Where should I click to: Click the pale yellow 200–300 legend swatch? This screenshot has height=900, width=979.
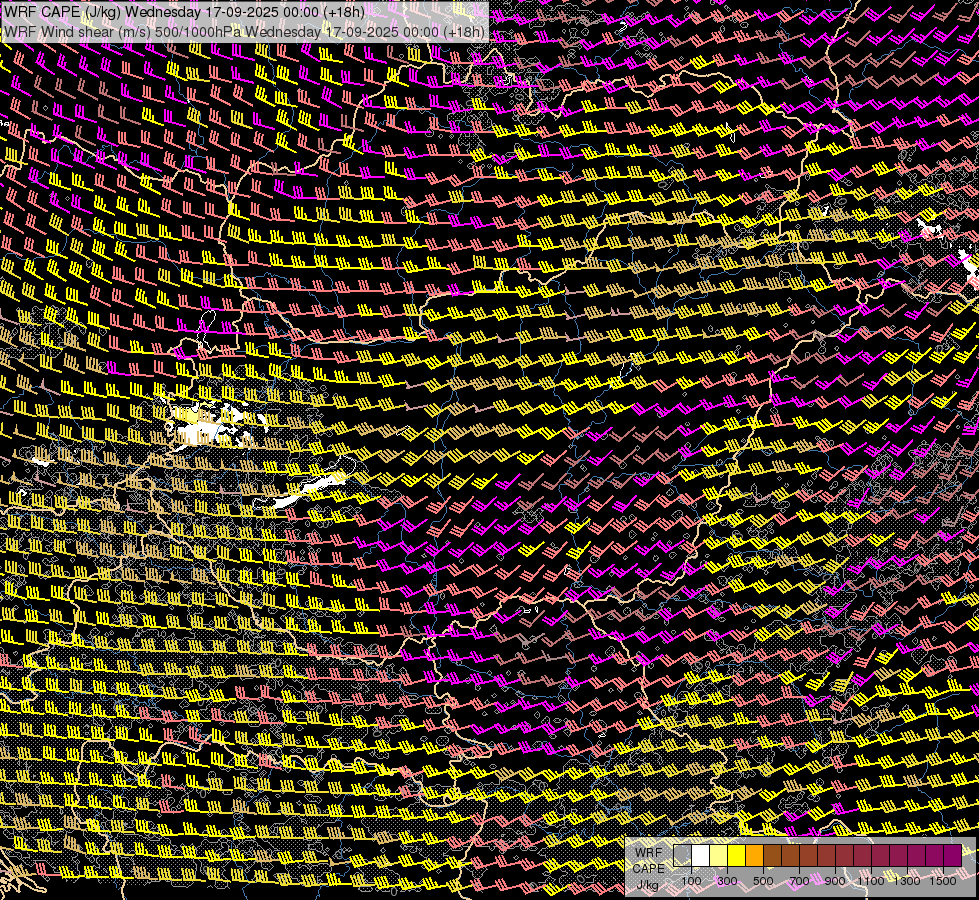tap(719, 855)
